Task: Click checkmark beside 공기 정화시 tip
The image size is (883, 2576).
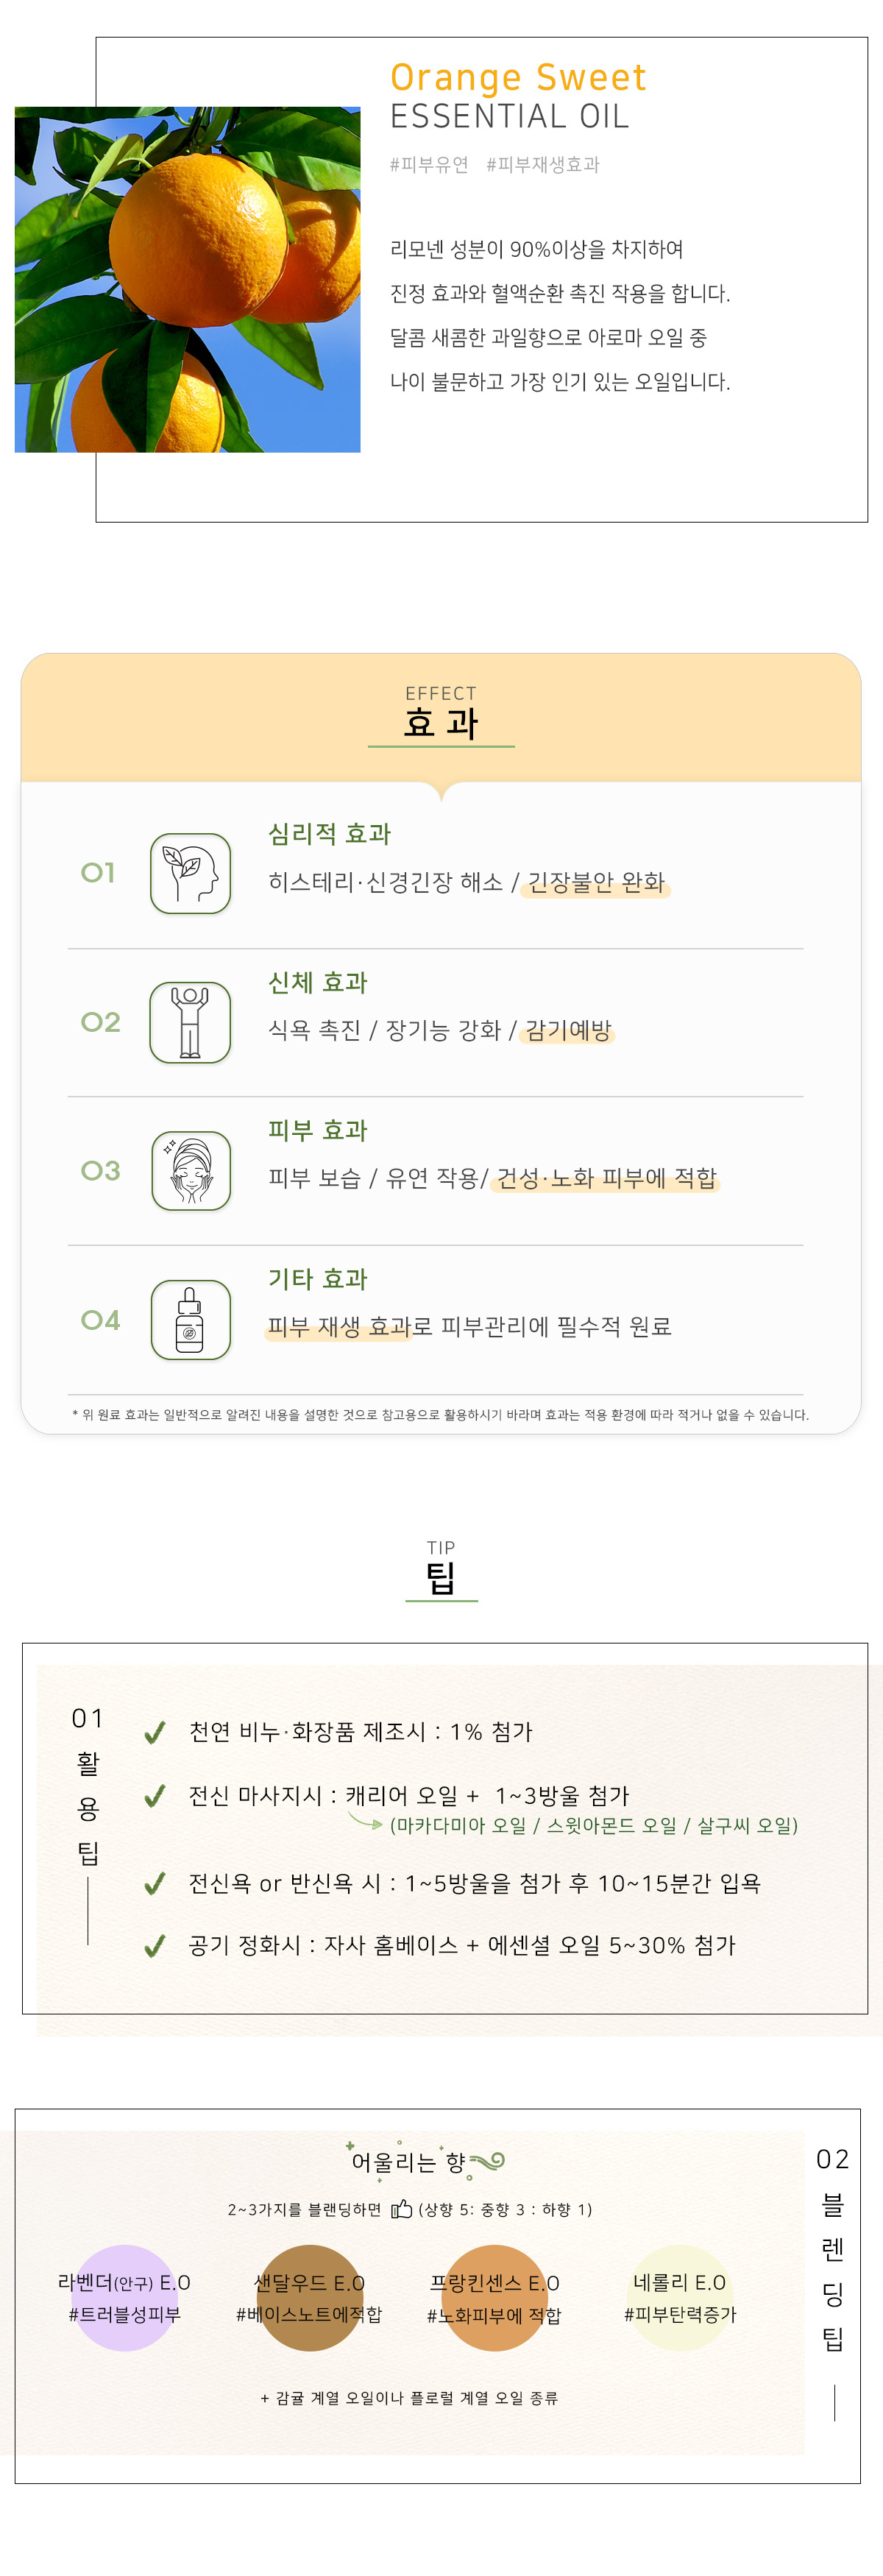Action: point(155,1946)
